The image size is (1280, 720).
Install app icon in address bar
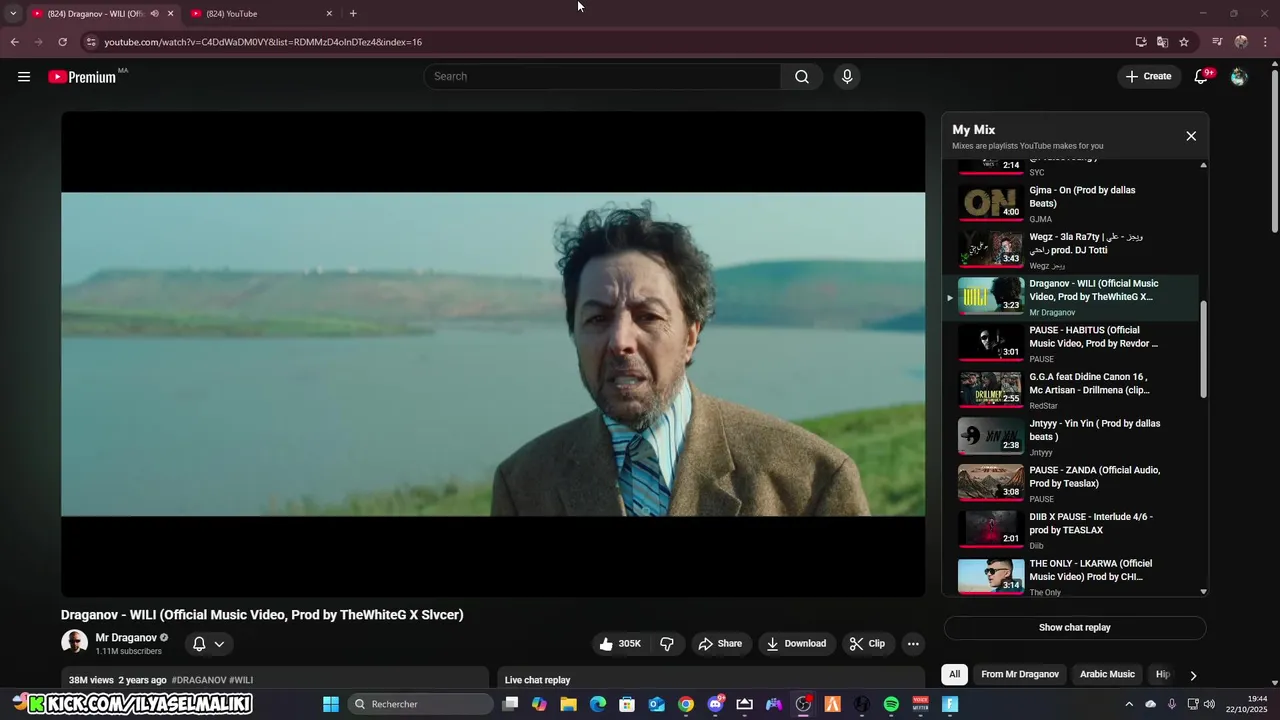[1141, 42]
